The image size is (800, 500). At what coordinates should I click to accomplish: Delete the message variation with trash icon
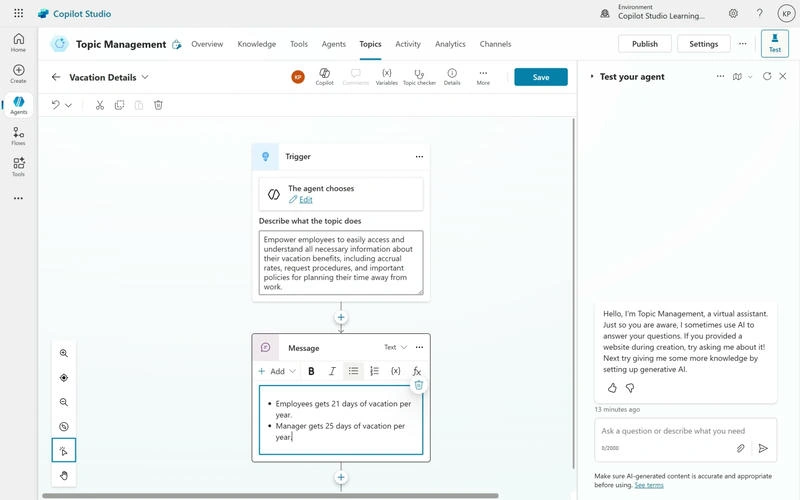click(418, 385)
